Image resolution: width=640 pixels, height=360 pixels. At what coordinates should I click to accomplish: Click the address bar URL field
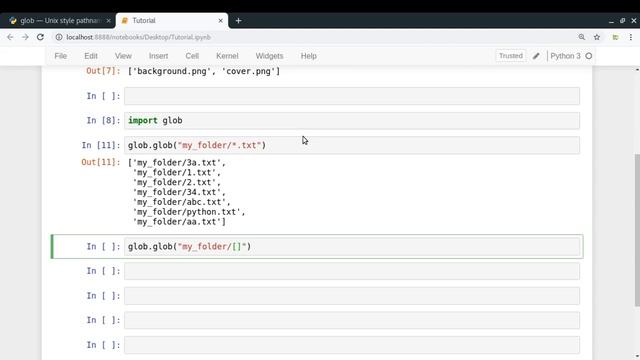click(x=314, y=37)
